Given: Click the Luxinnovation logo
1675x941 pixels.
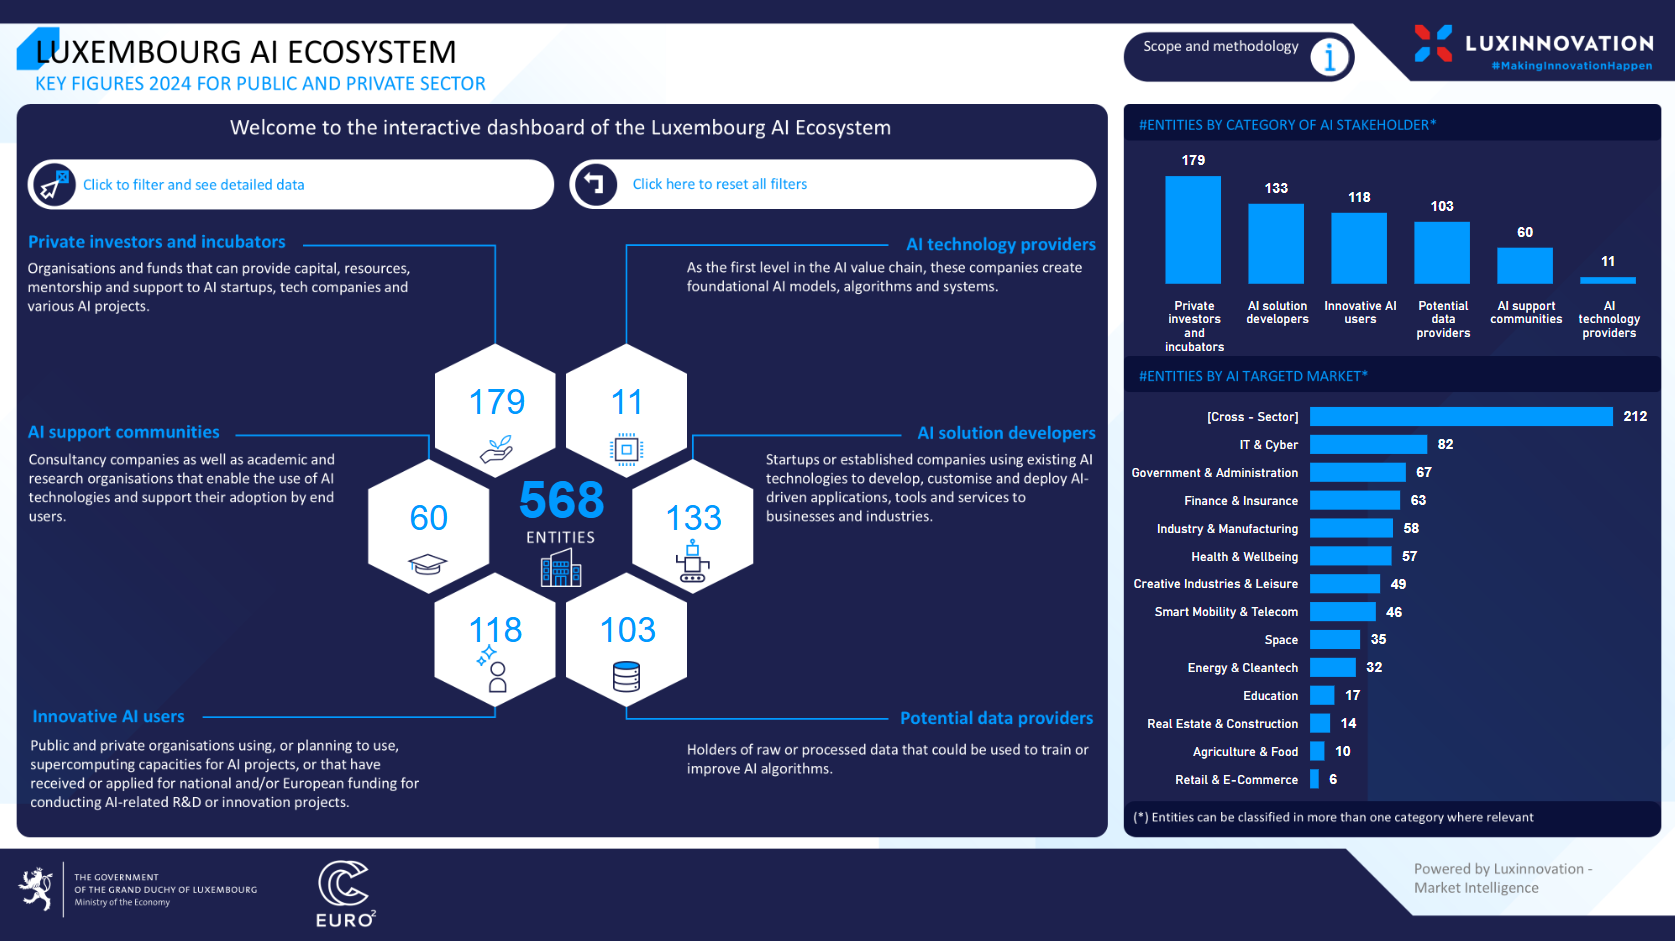Looking at the screenshot, I should point(1533,47).
